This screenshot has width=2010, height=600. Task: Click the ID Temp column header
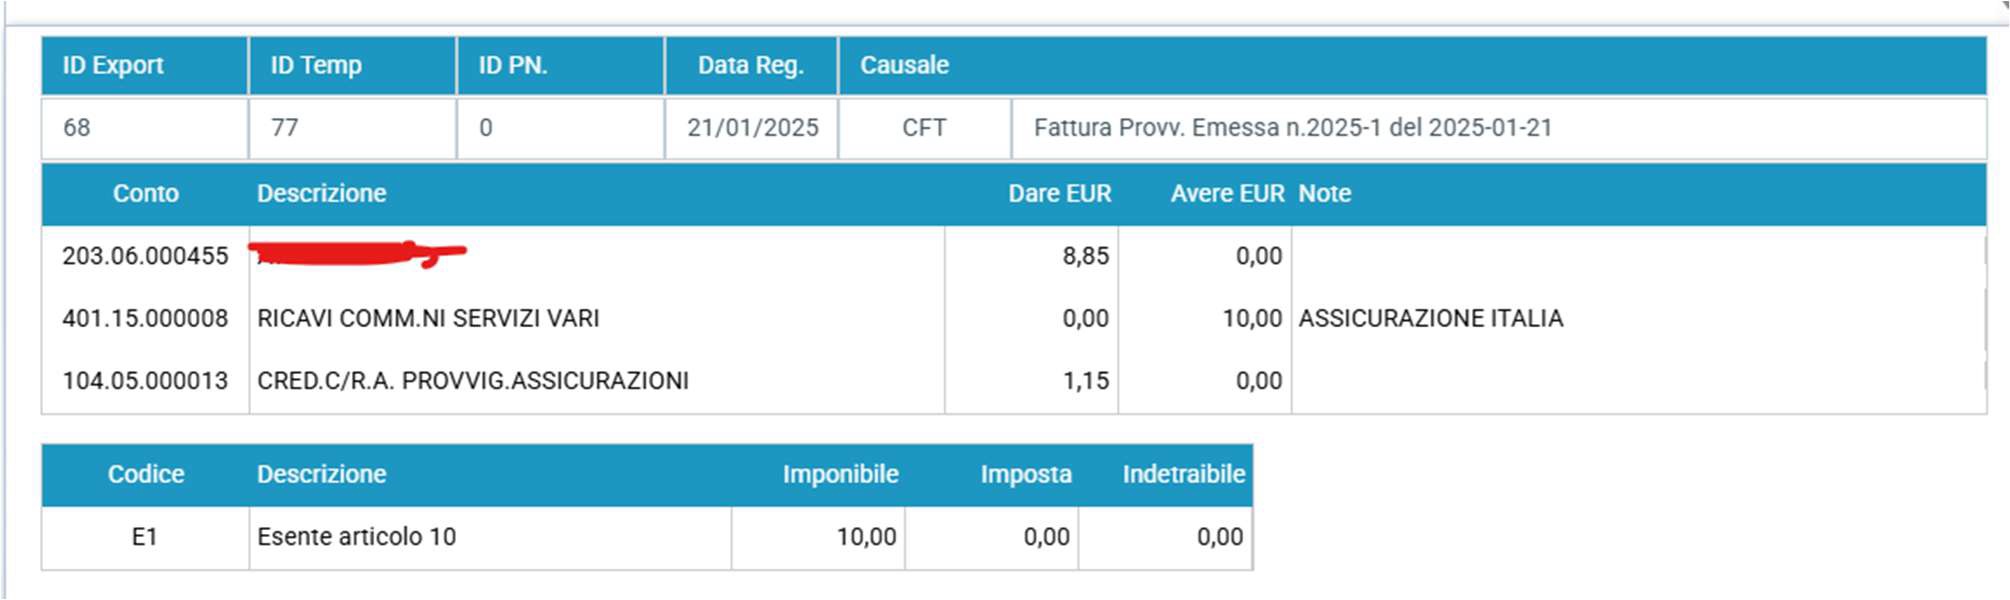pyautogui.click(x=352, y=66)
